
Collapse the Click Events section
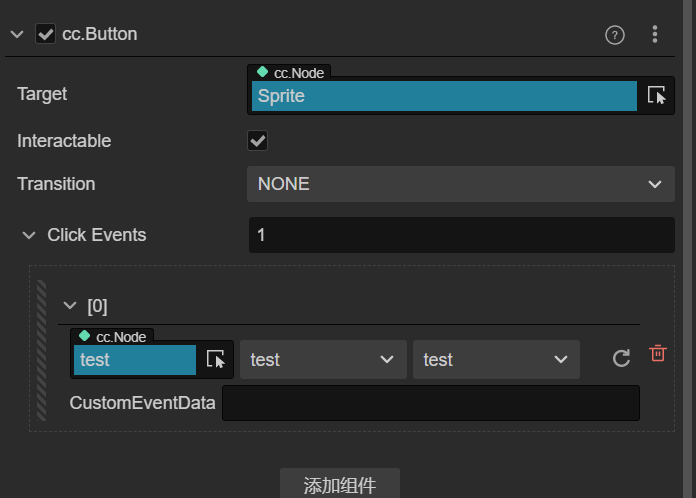(x=29, y=235)
